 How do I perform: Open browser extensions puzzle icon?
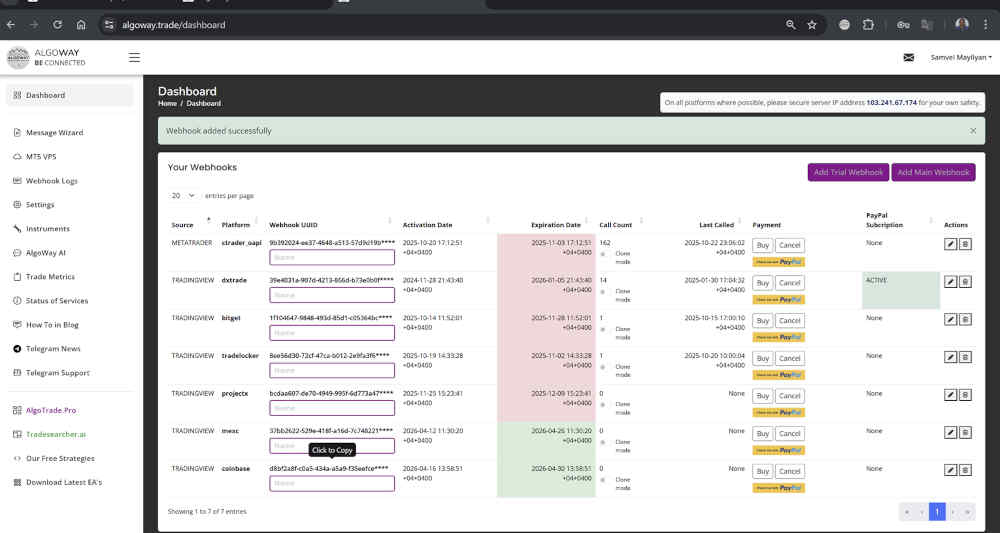[868, 25]
